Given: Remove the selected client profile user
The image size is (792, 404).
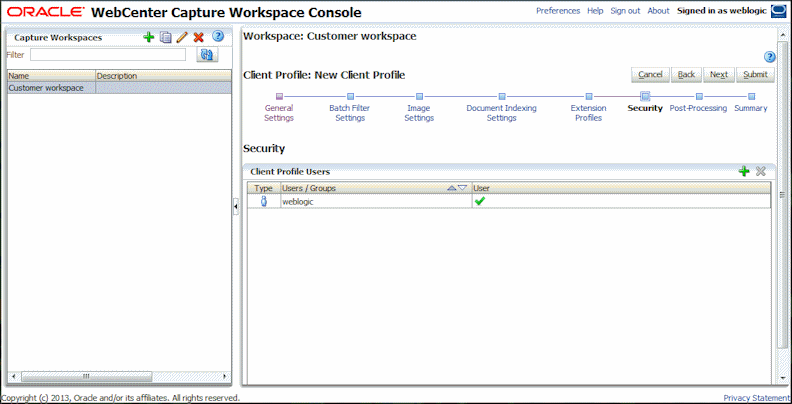Looking at the screenshot, I should pos(761,172).
